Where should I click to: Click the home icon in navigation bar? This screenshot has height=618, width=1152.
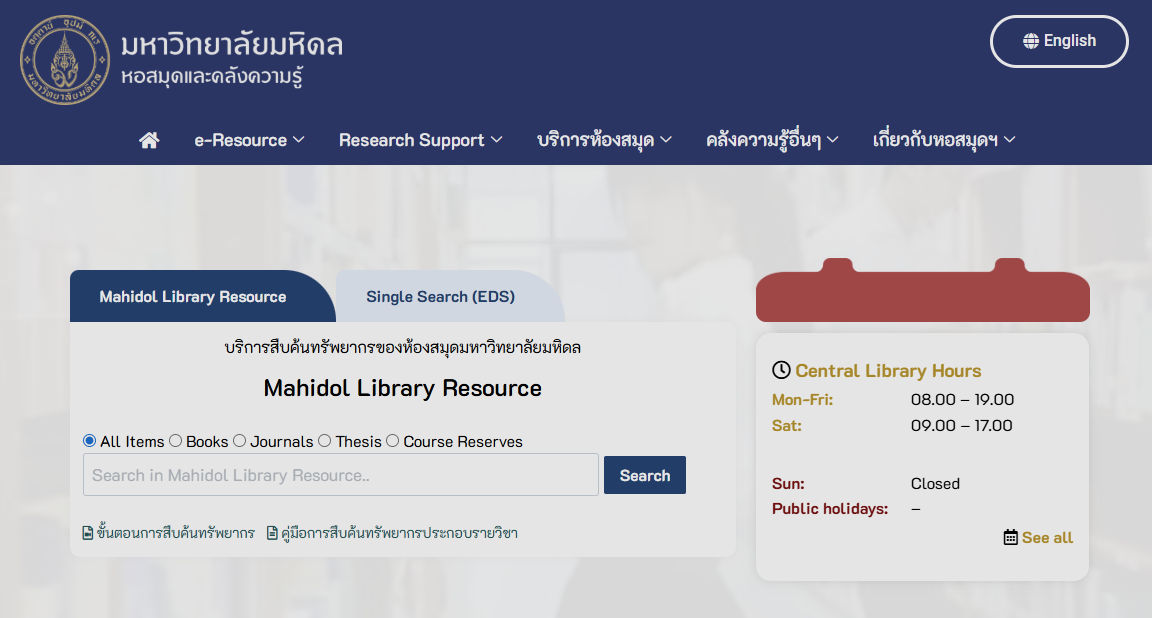pyautogui.click(x=149, y=140)
